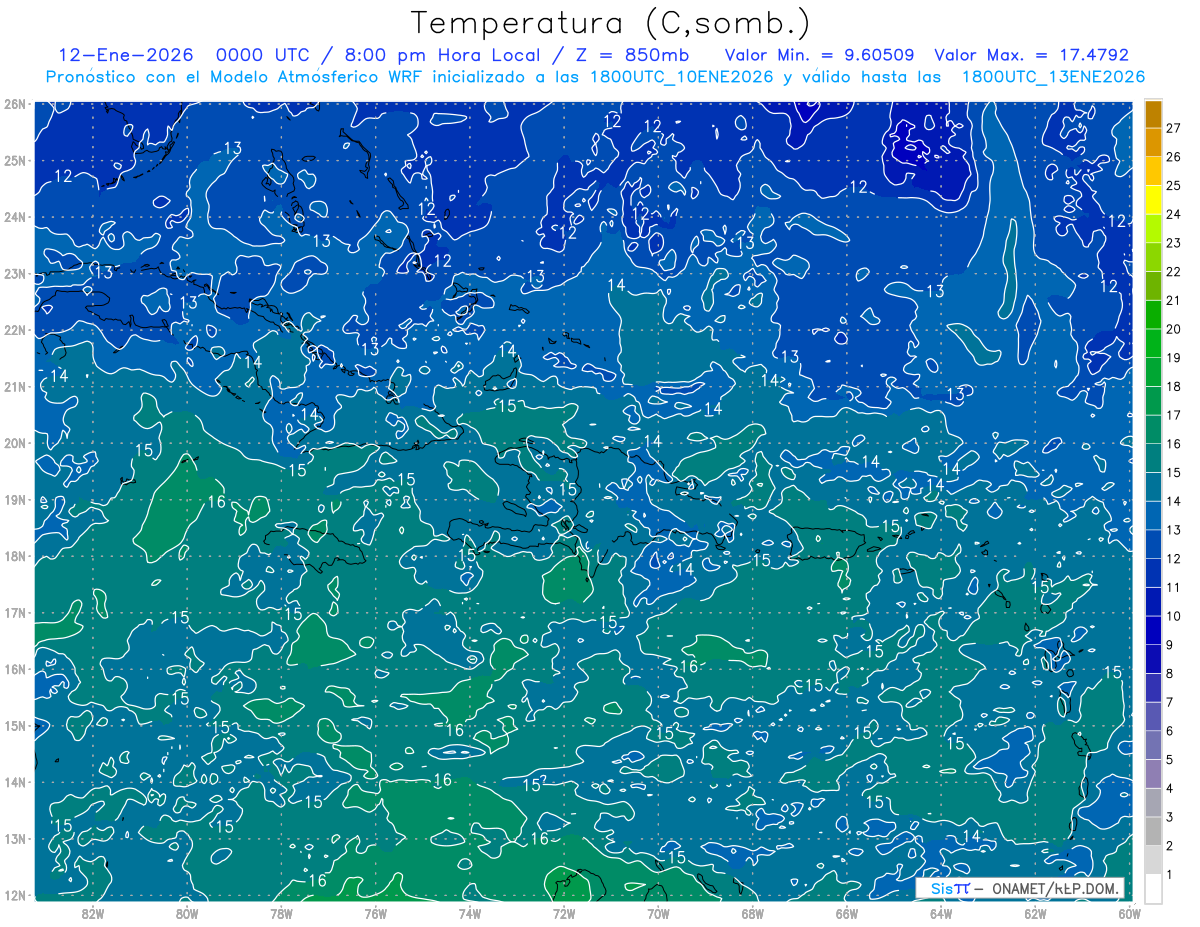Click the 72W longitude axis label

(564, 914)
